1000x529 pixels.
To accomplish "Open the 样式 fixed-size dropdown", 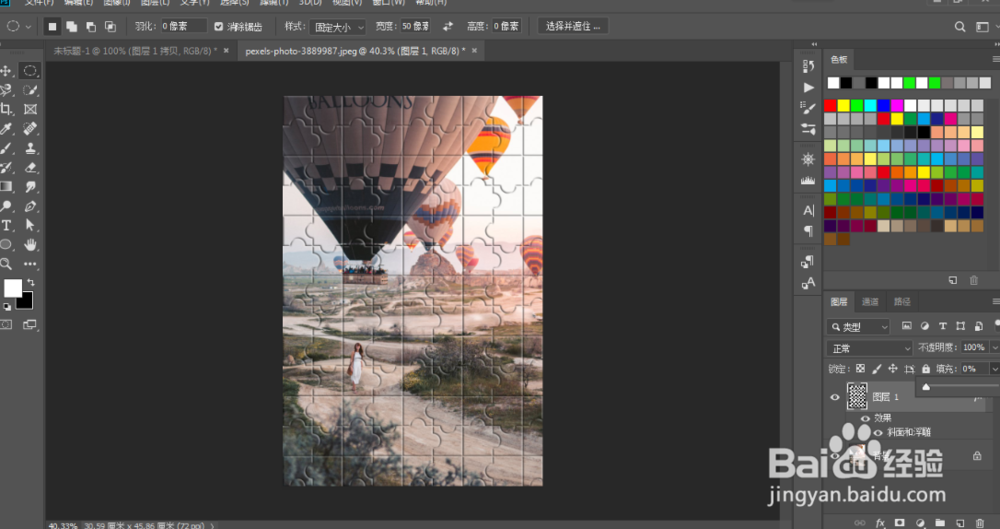I will click(x=338, y=27).
